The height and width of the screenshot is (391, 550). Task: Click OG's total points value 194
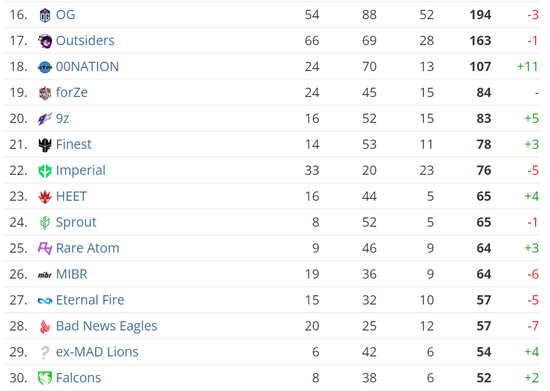point(480,15)
